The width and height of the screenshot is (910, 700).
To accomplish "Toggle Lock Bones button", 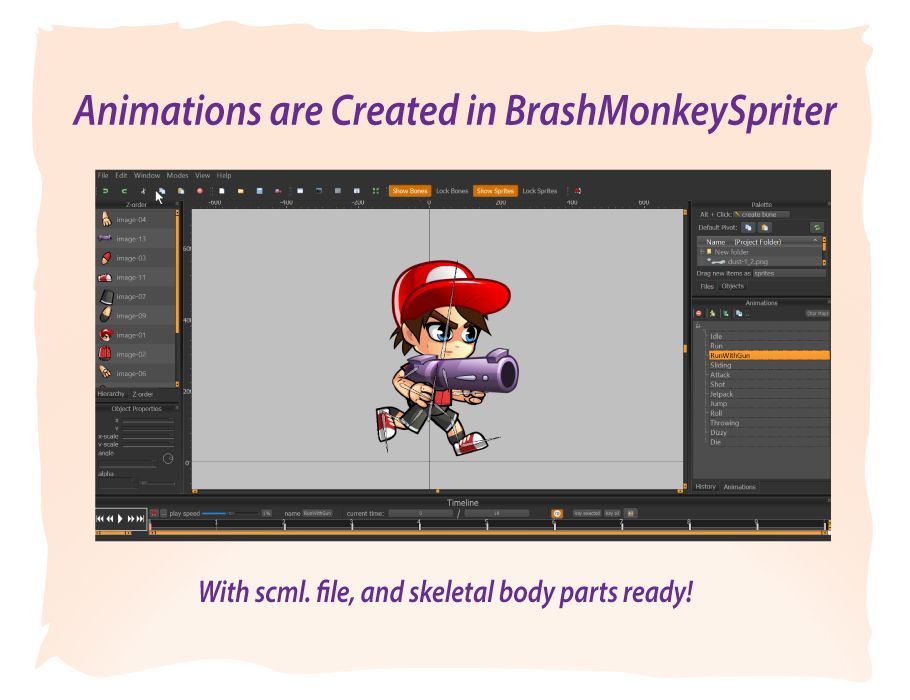I will pyautogui.click(x=452, y=191).
